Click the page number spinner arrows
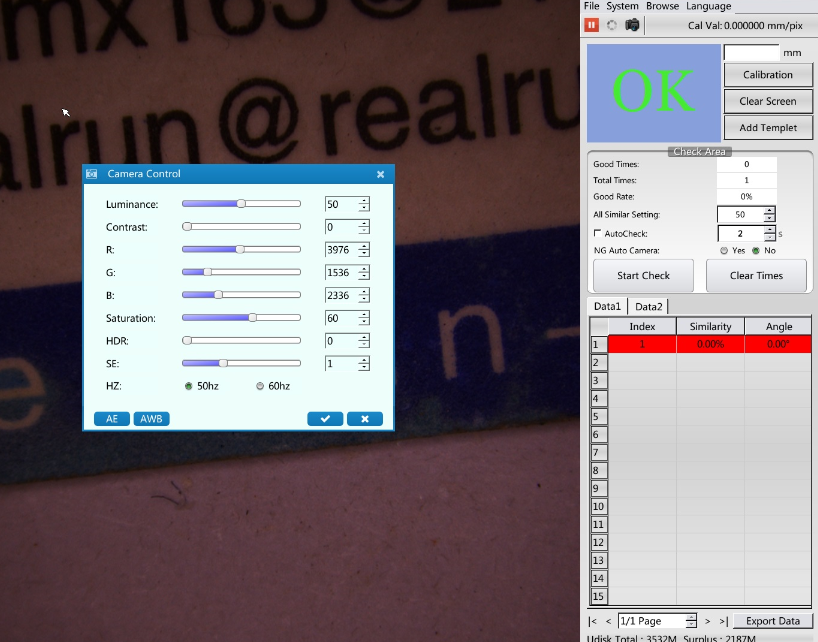Screen dimensions: 818x642 691,621
